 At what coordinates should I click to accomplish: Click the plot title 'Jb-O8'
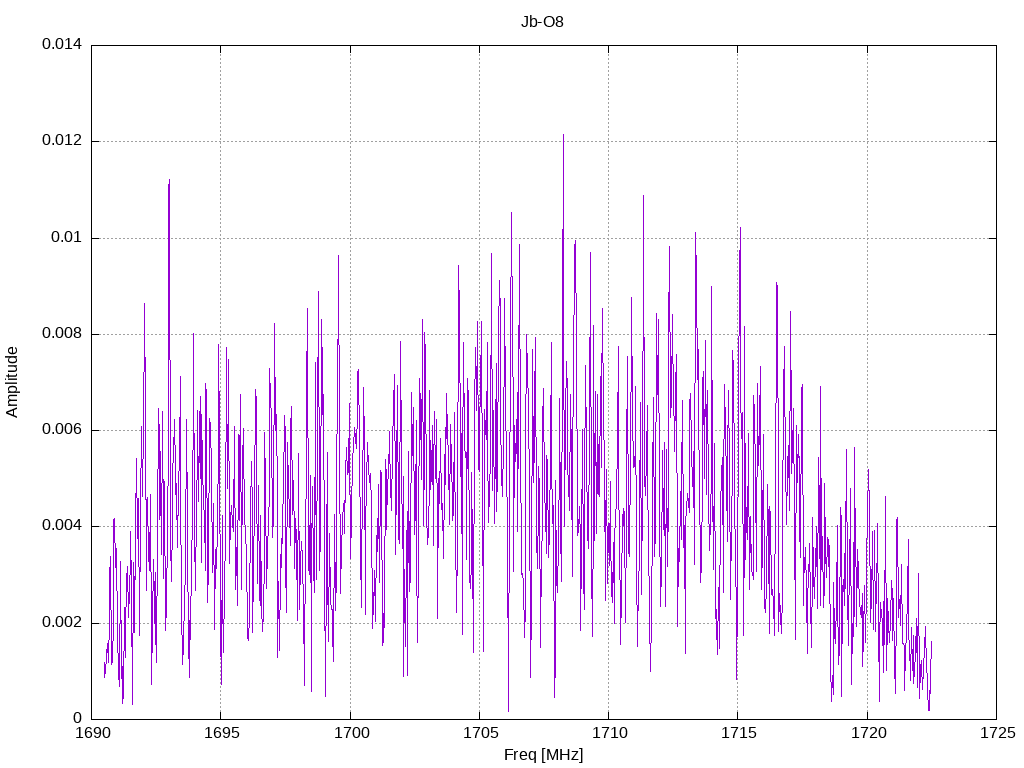[x=542, y=22]
